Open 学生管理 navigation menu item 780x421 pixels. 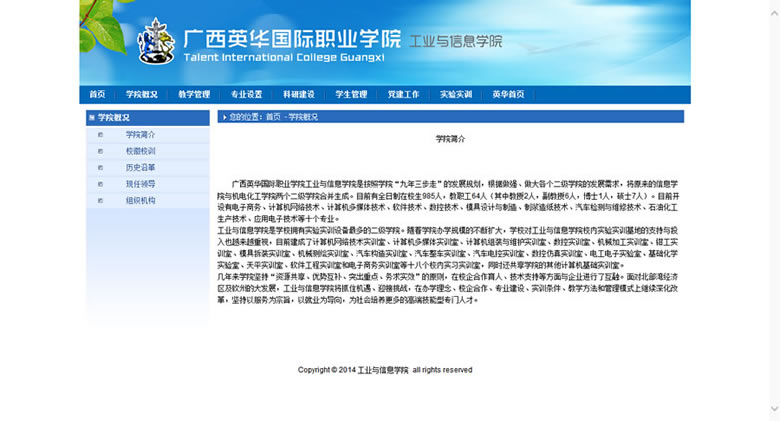[x=350, y=95]
